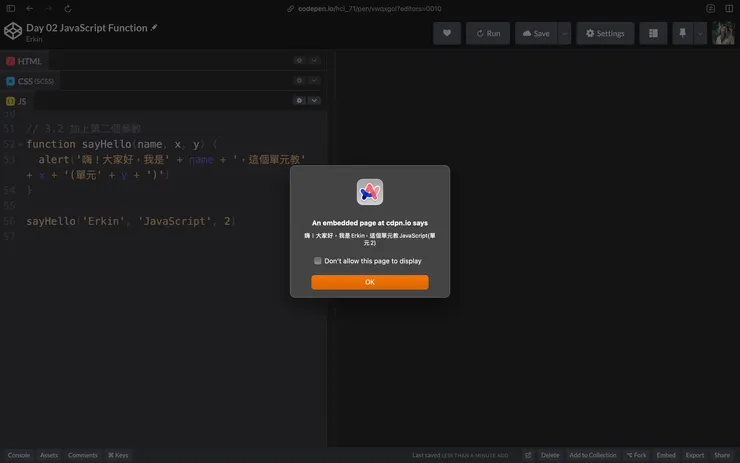Select the HTML editor tab
Screen dimensions: 740x463
click(24, 61)
